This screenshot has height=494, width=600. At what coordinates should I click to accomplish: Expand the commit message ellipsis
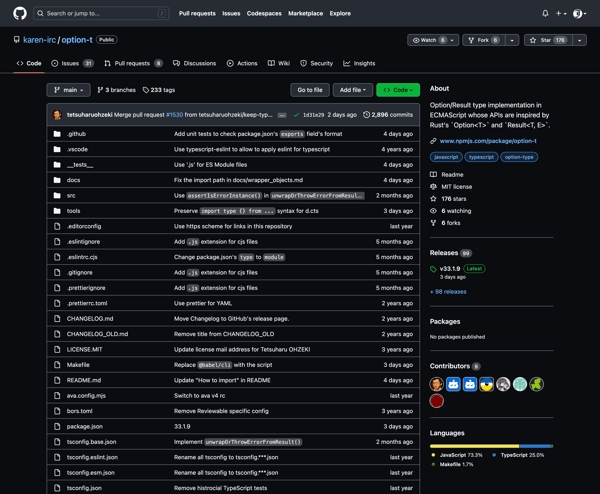tap(282, 115)
